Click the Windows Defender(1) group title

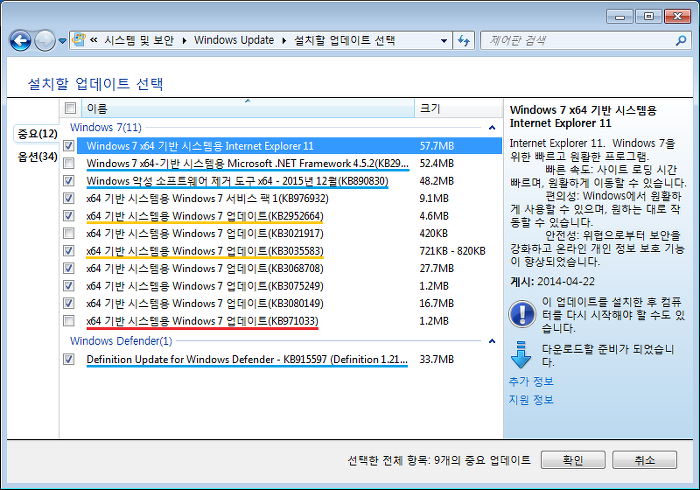[x=121, y=341]
